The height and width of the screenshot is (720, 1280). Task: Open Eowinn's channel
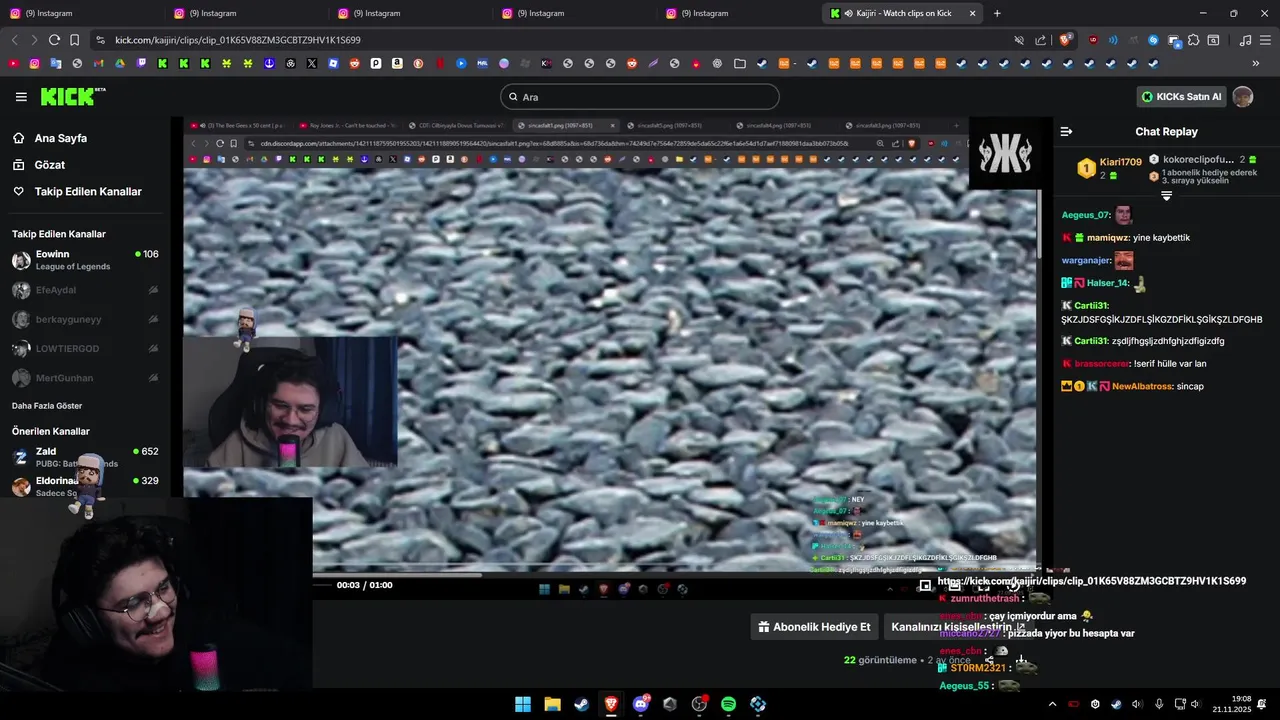point(85,260)
